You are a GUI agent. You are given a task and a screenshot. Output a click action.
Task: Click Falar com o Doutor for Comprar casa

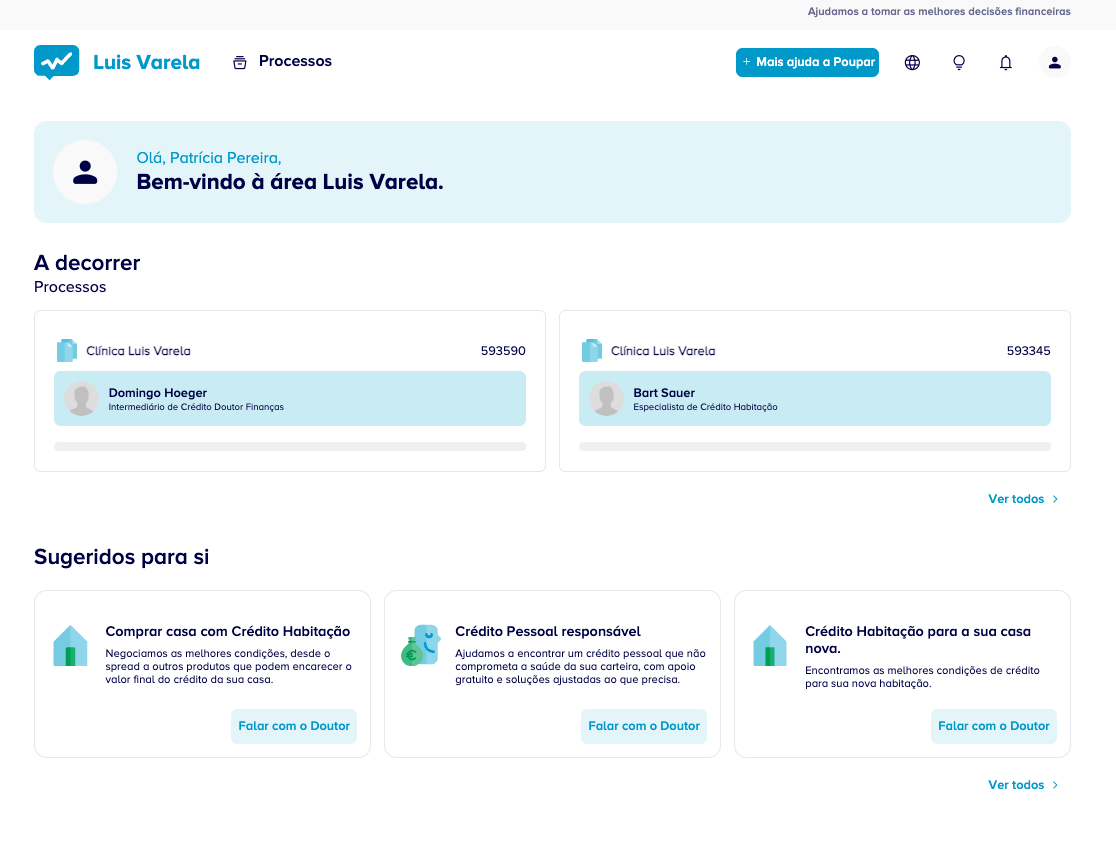(294, 726)
